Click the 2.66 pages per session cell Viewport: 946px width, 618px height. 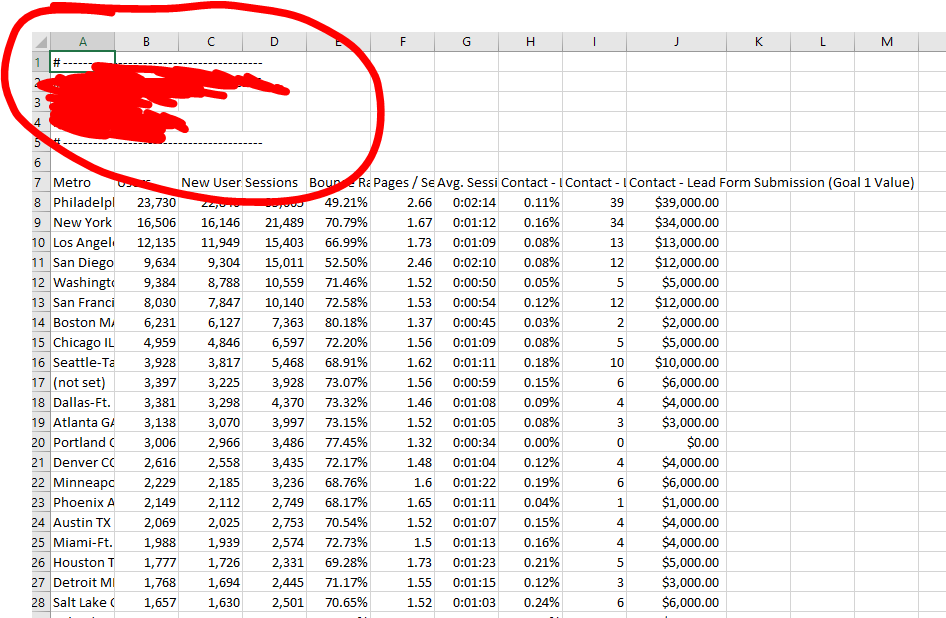click(x=402, y=203)
